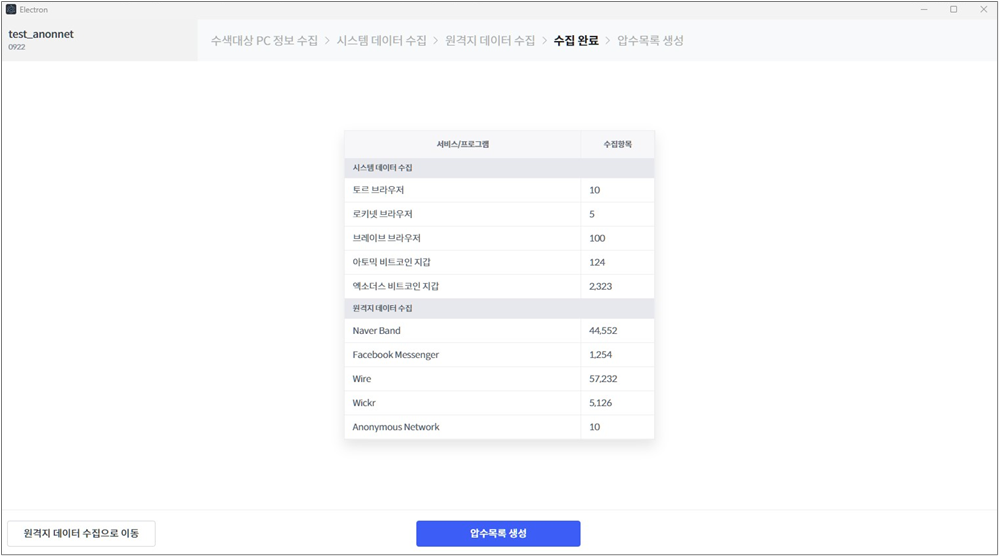
Task: Select the 수집 완료 breadcrumb step
Action: coord(575,41)
